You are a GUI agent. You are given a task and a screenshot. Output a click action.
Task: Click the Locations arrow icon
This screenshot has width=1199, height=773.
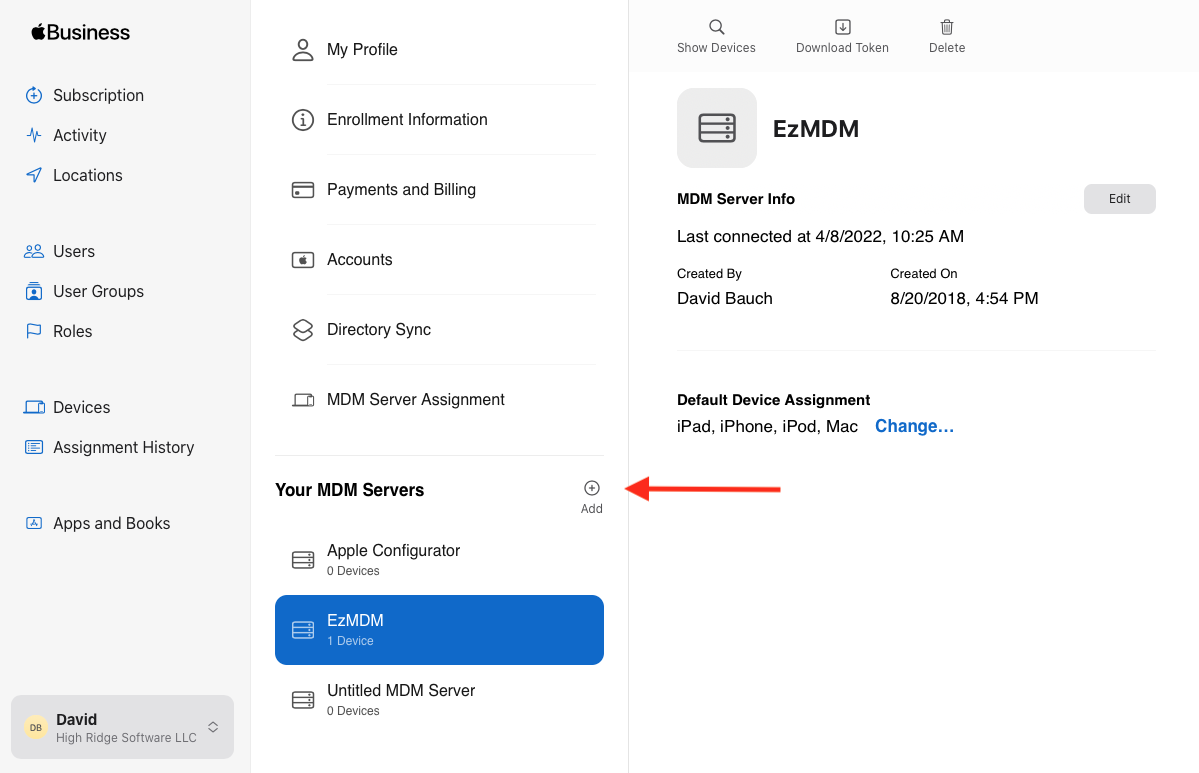(x=34, y=175)
